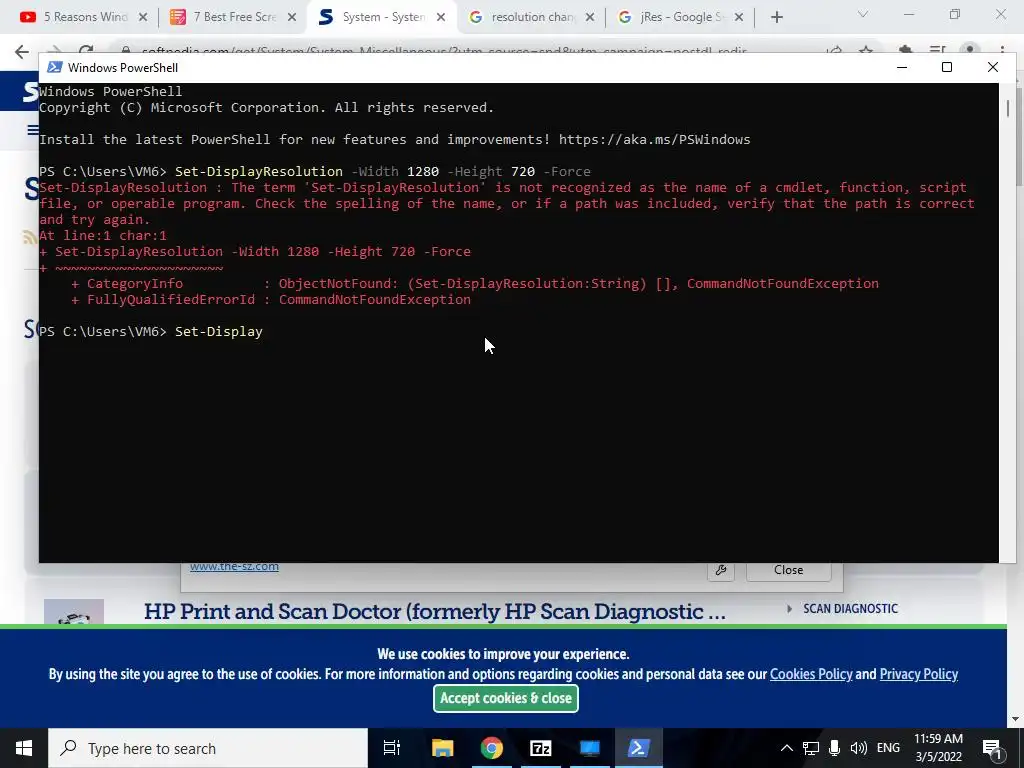Open the SCAN DIAGNOSTIC tag link

coord(850,609)
